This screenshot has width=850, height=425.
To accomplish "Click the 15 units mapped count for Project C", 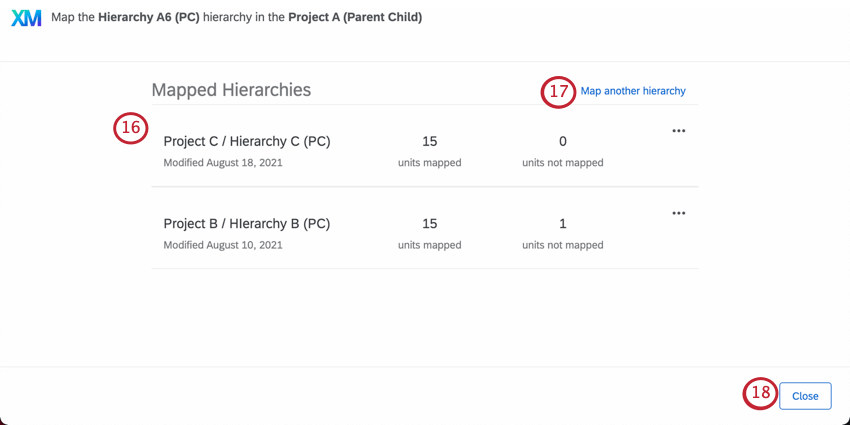I will 429,142.
